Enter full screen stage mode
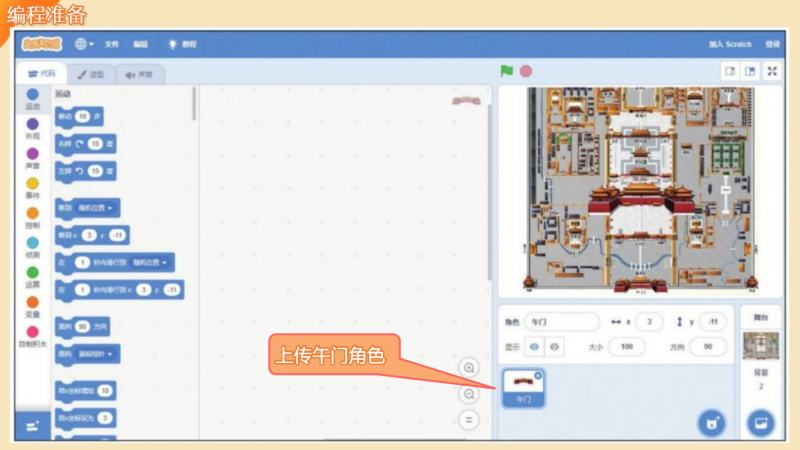This screenshot has width=800, height=450. pos(772,71)
